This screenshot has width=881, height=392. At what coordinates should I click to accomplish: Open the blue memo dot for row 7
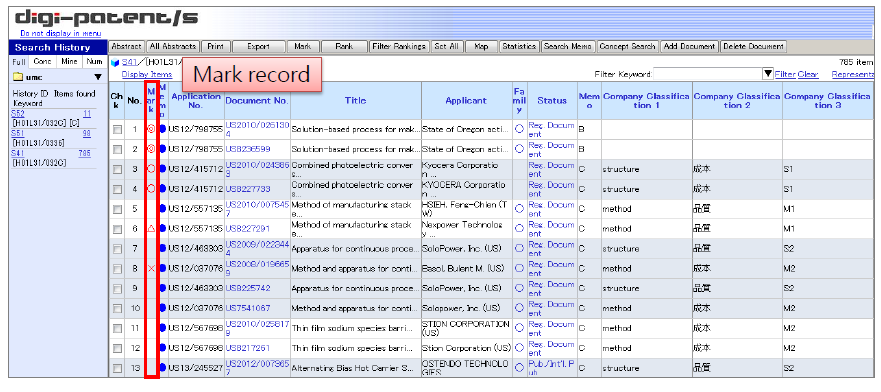click(163, 248)
